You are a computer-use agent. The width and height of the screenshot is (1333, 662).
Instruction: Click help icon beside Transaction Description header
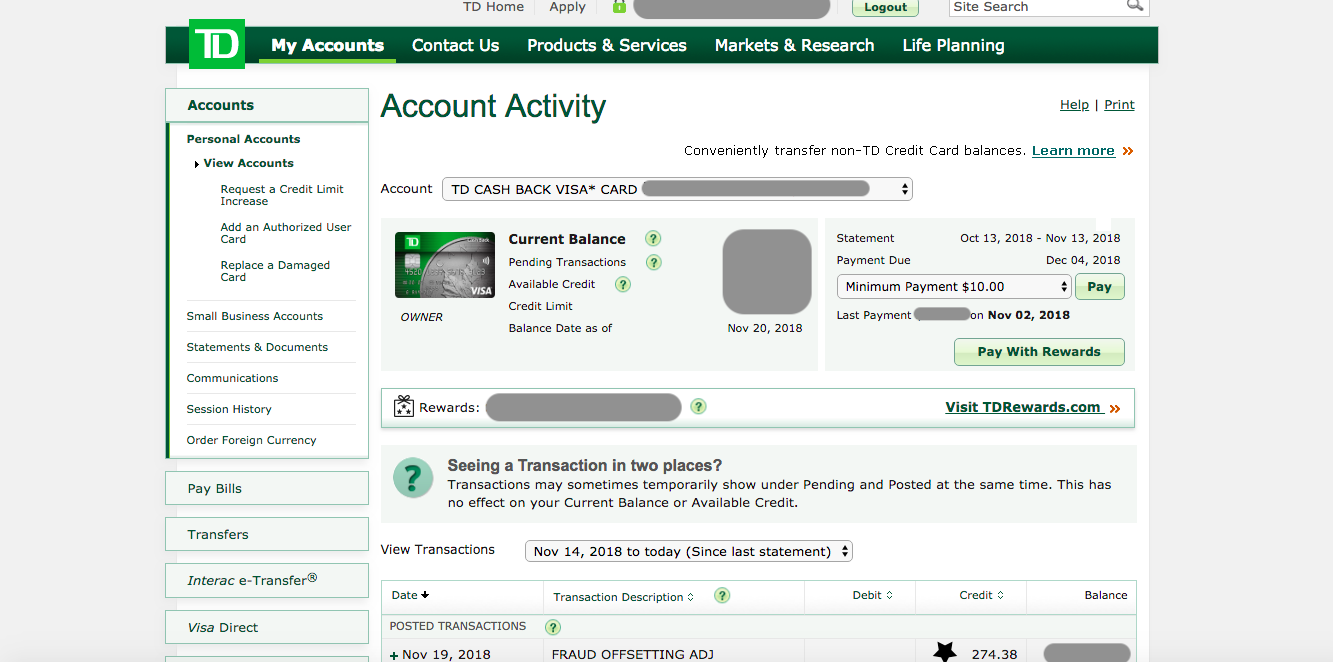(722, 595)
